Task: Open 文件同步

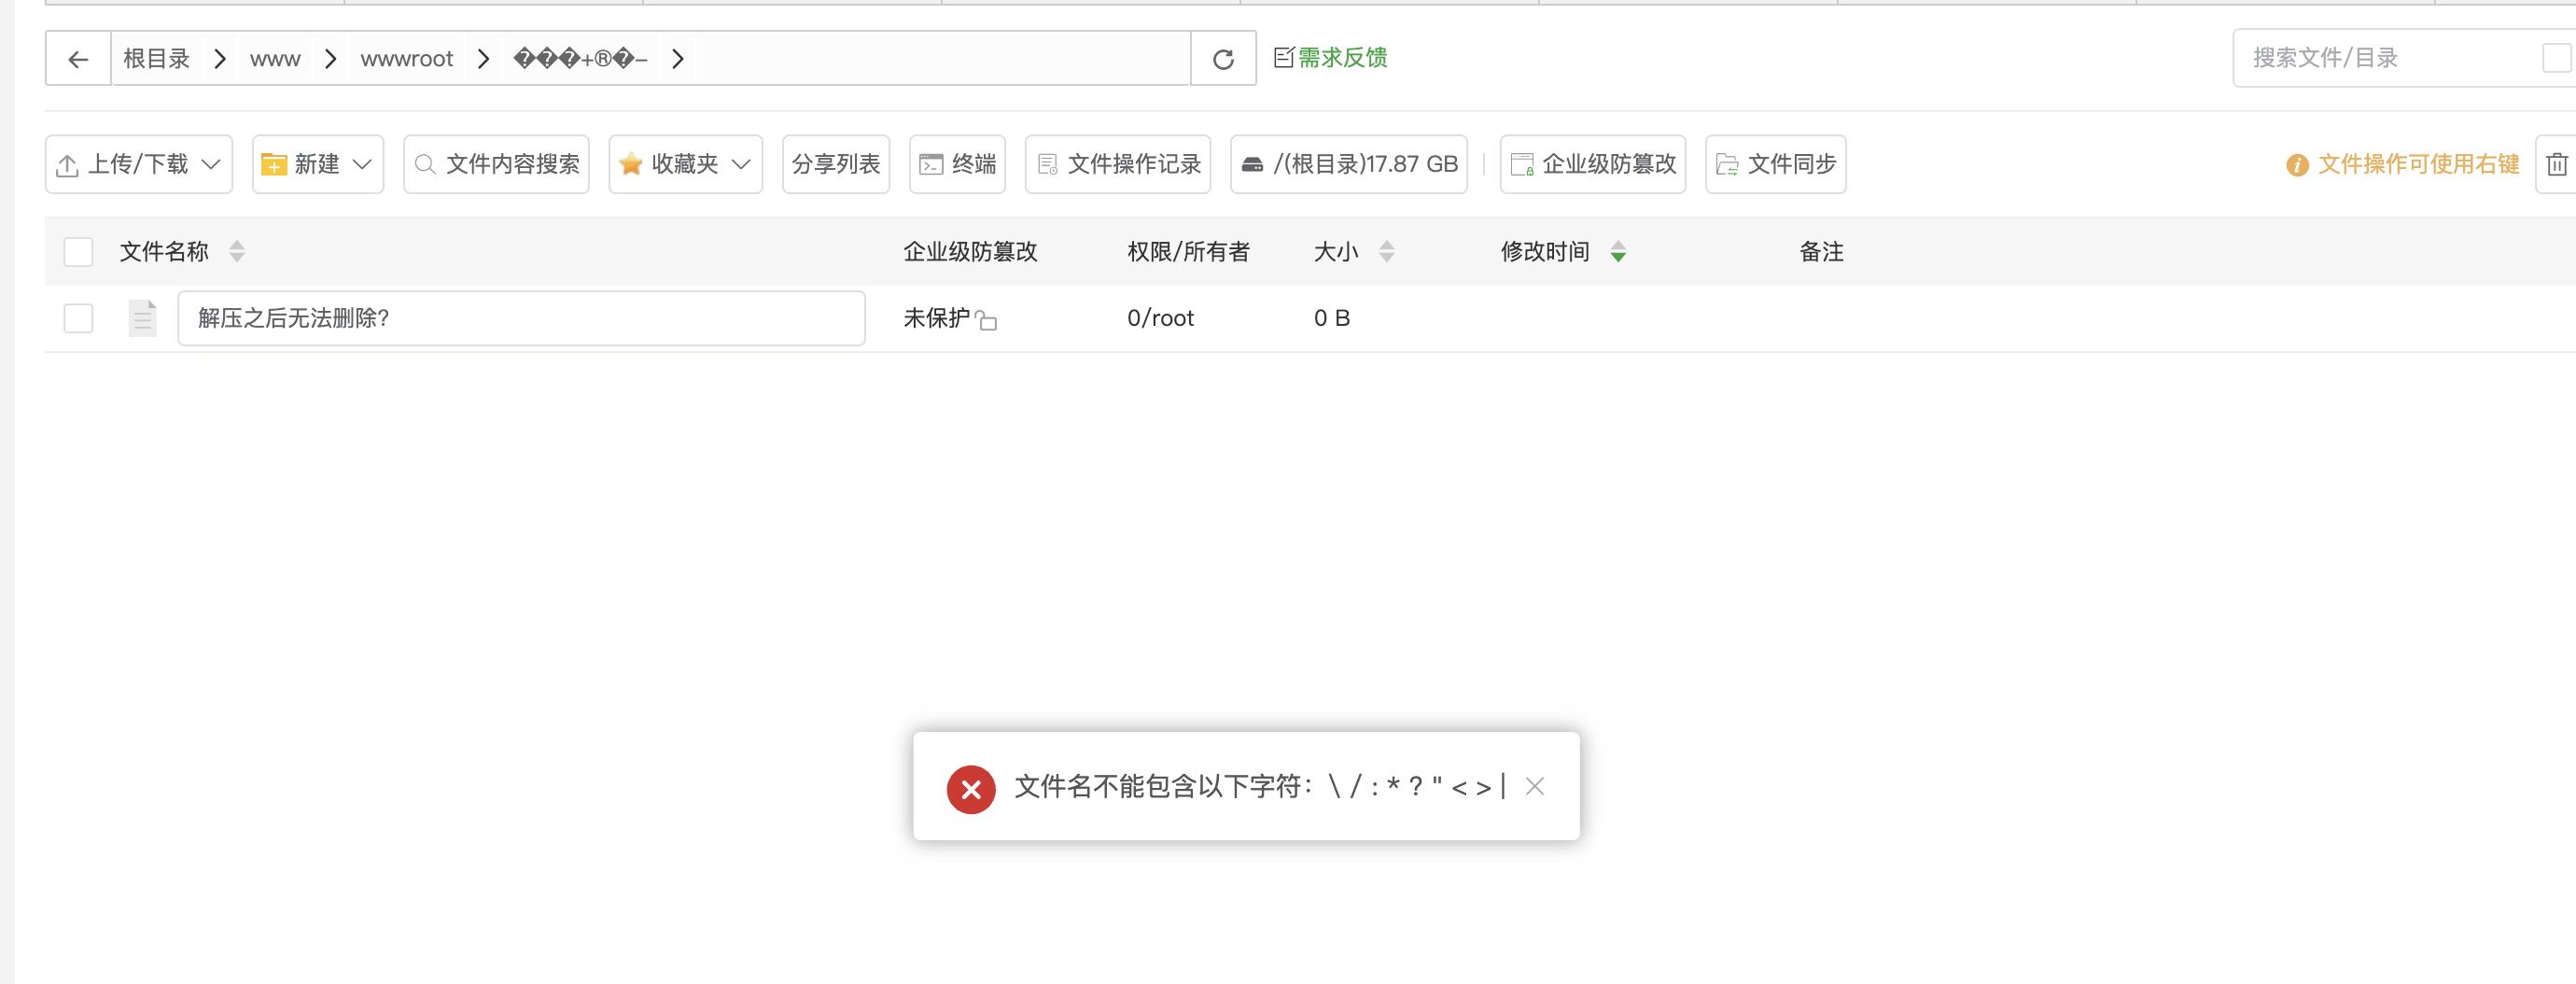Action: coord(1776,164)
